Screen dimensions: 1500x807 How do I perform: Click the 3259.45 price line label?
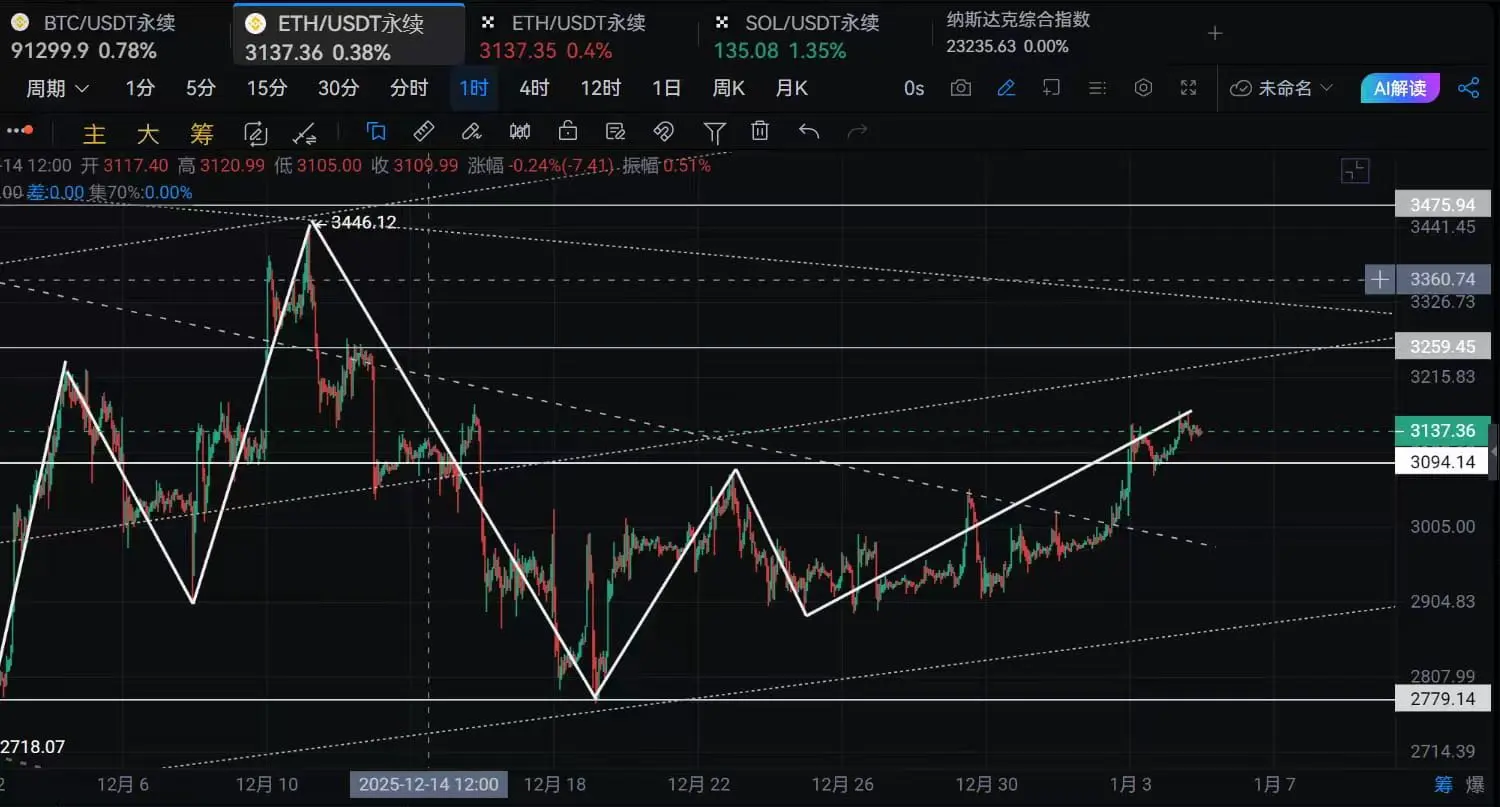point(1443,347)
